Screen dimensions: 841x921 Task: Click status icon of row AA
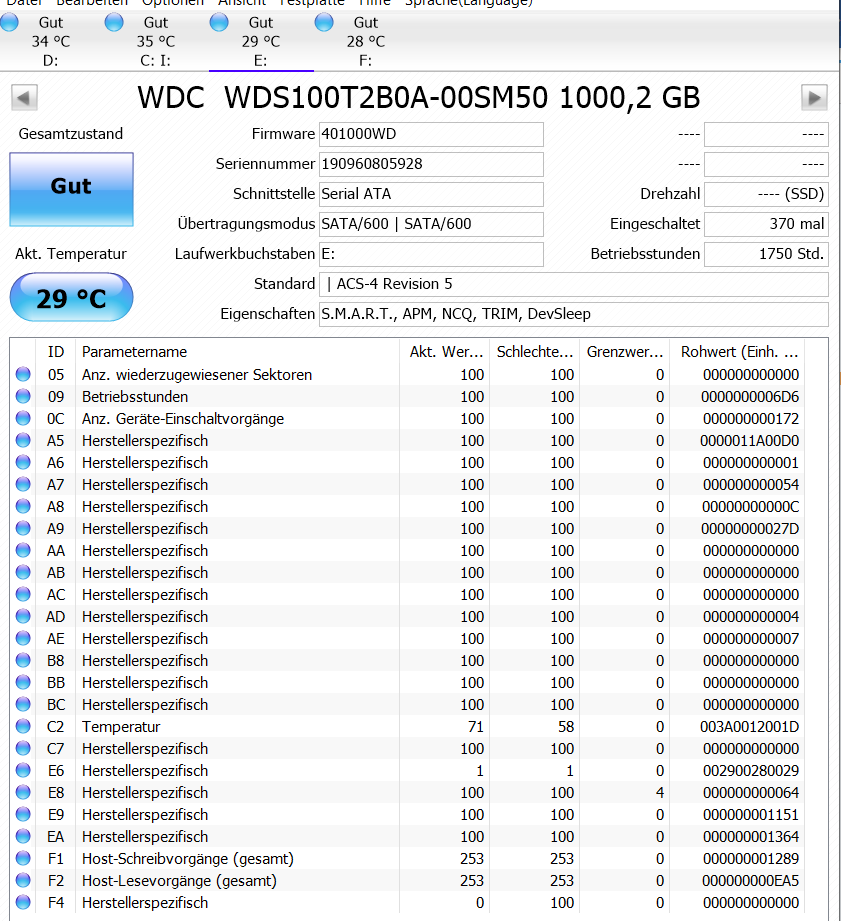pyautogui.click(x=23, y=550)
